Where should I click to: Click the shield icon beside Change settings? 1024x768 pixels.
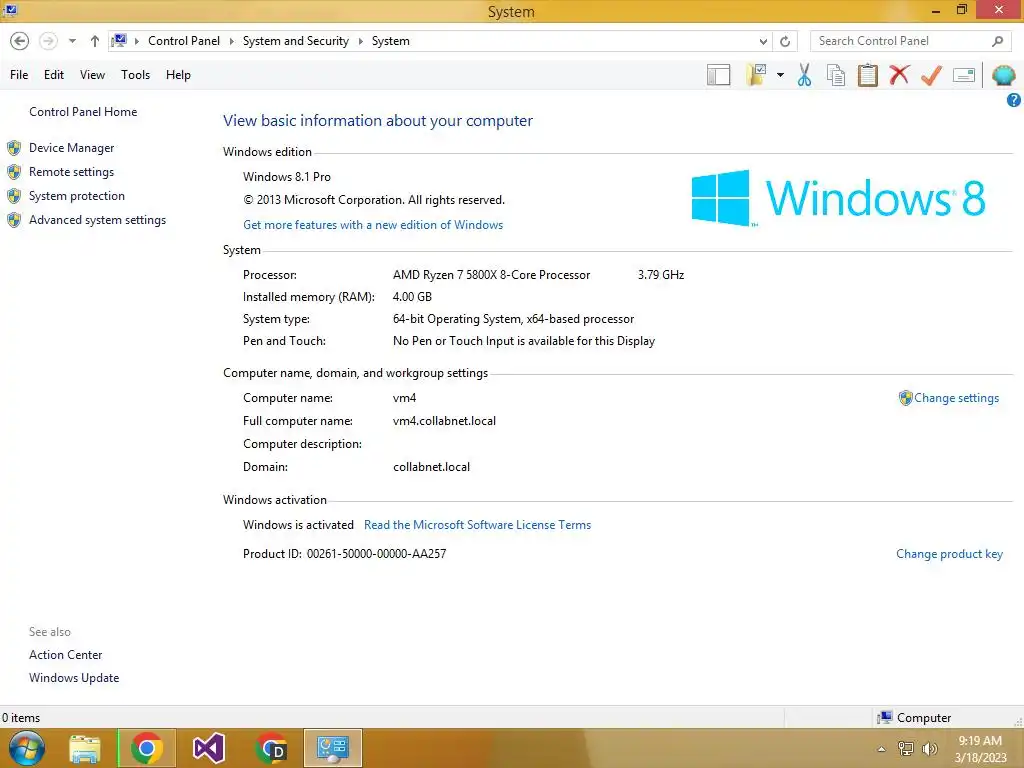(905, 398)
